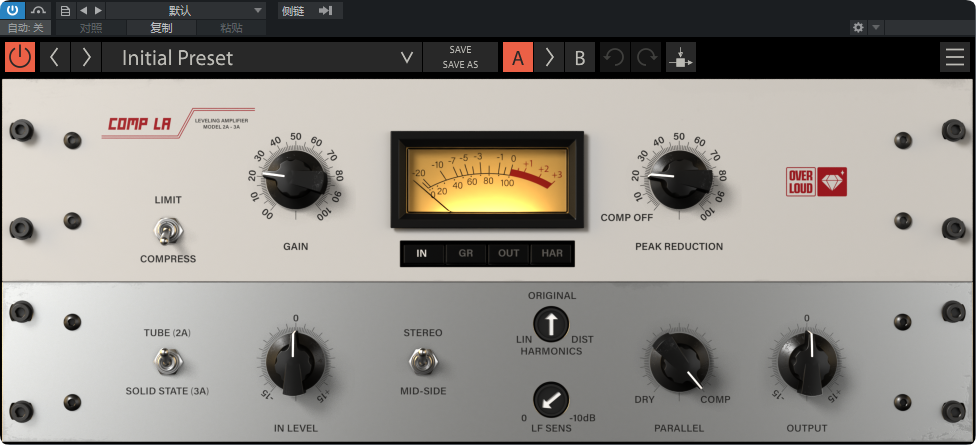The width and height of the screenshot is (976, 445).
Task: Click the DRY label under PARALLEL
Action: click(645, 399)
